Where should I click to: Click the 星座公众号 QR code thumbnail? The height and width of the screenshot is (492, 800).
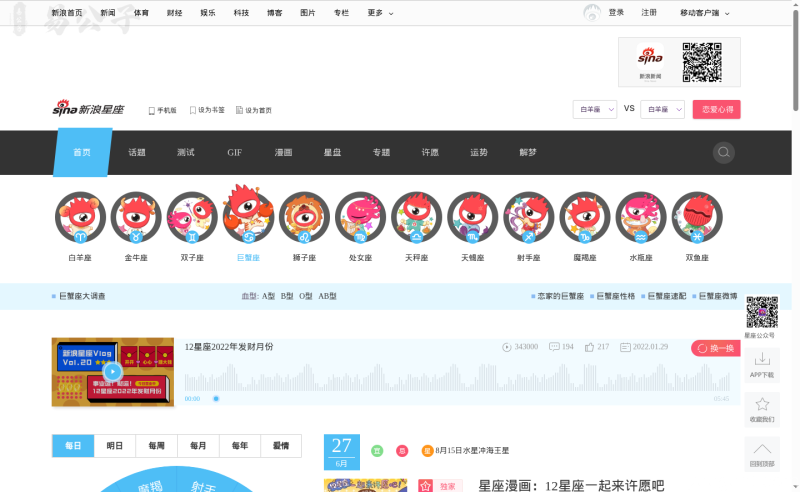(x=762, y=312)
